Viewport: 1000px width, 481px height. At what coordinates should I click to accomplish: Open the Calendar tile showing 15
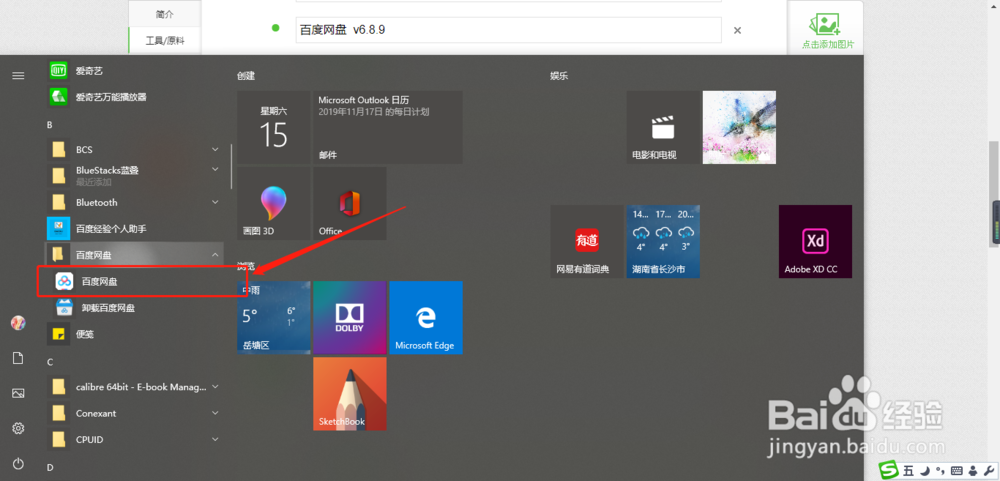tap(274, 127)
